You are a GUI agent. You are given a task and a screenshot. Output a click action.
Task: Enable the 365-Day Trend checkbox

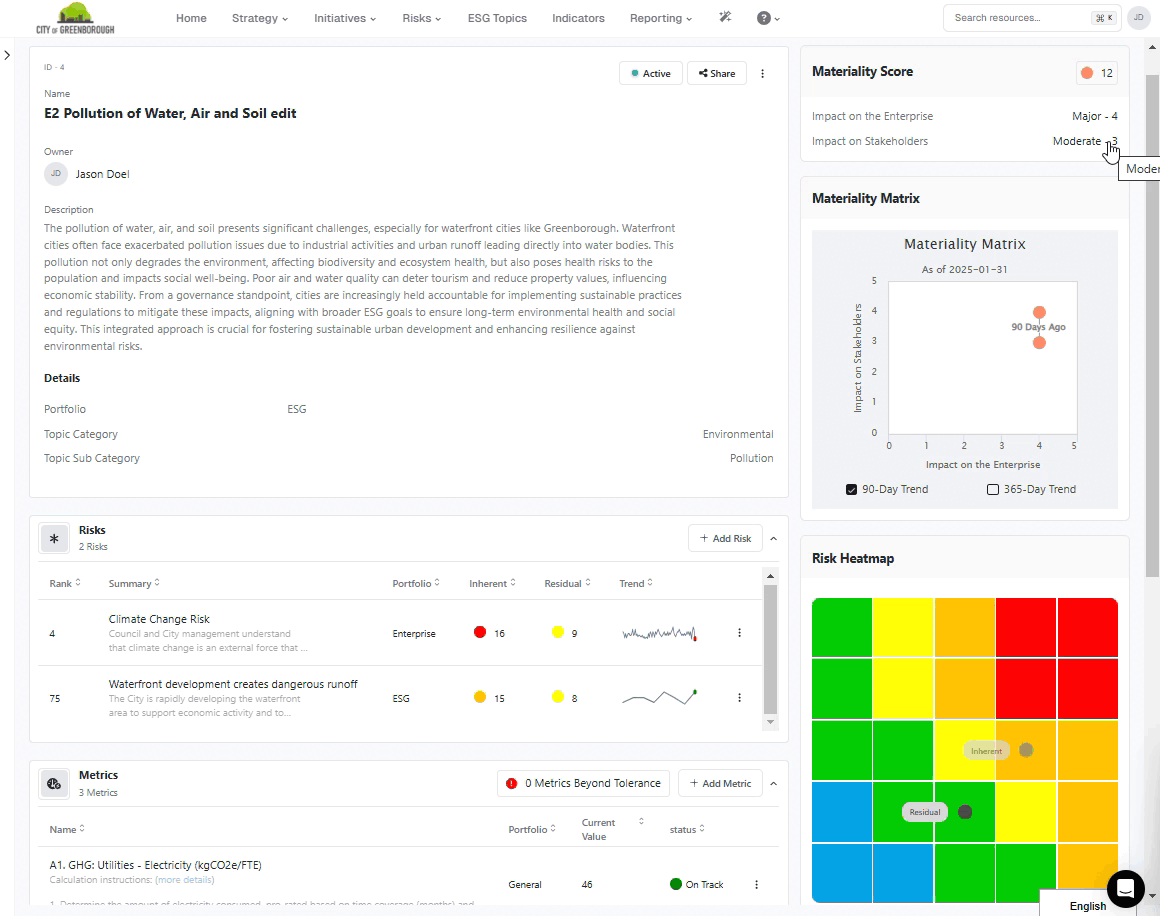pyautogui.click(x=993, y=489)
